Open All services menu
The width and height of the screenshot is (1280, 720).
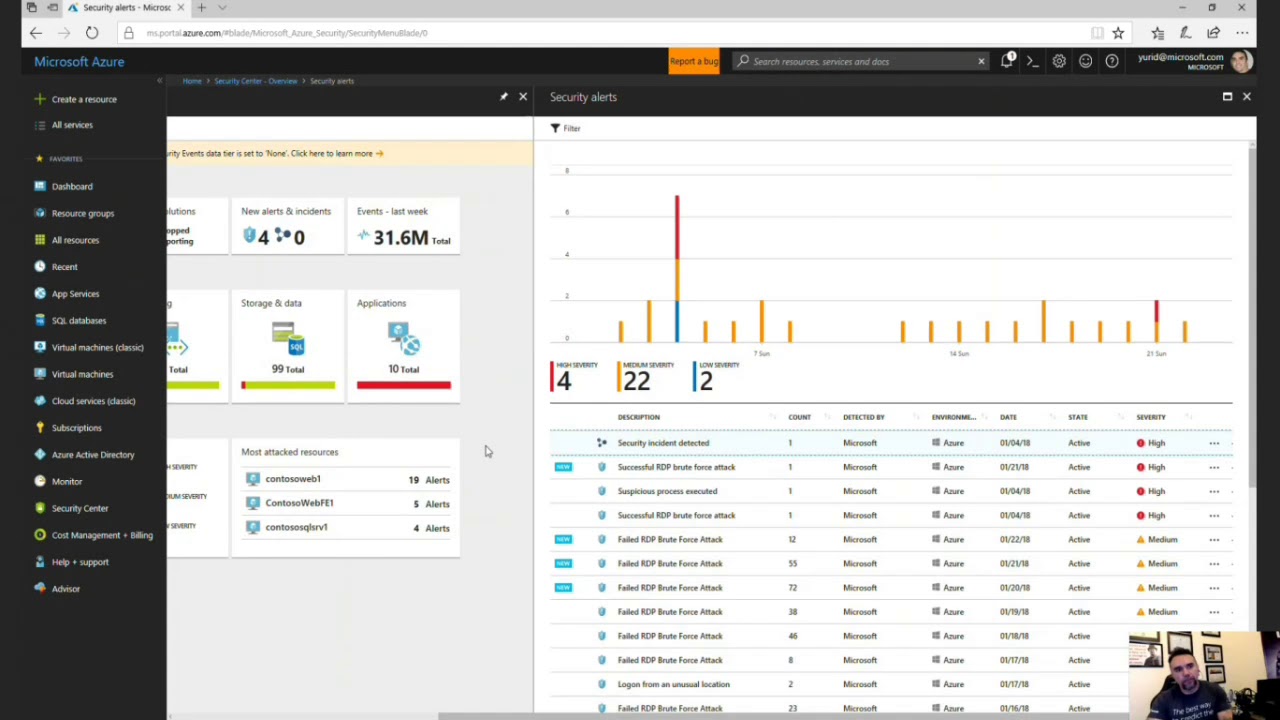pos(72,125)
